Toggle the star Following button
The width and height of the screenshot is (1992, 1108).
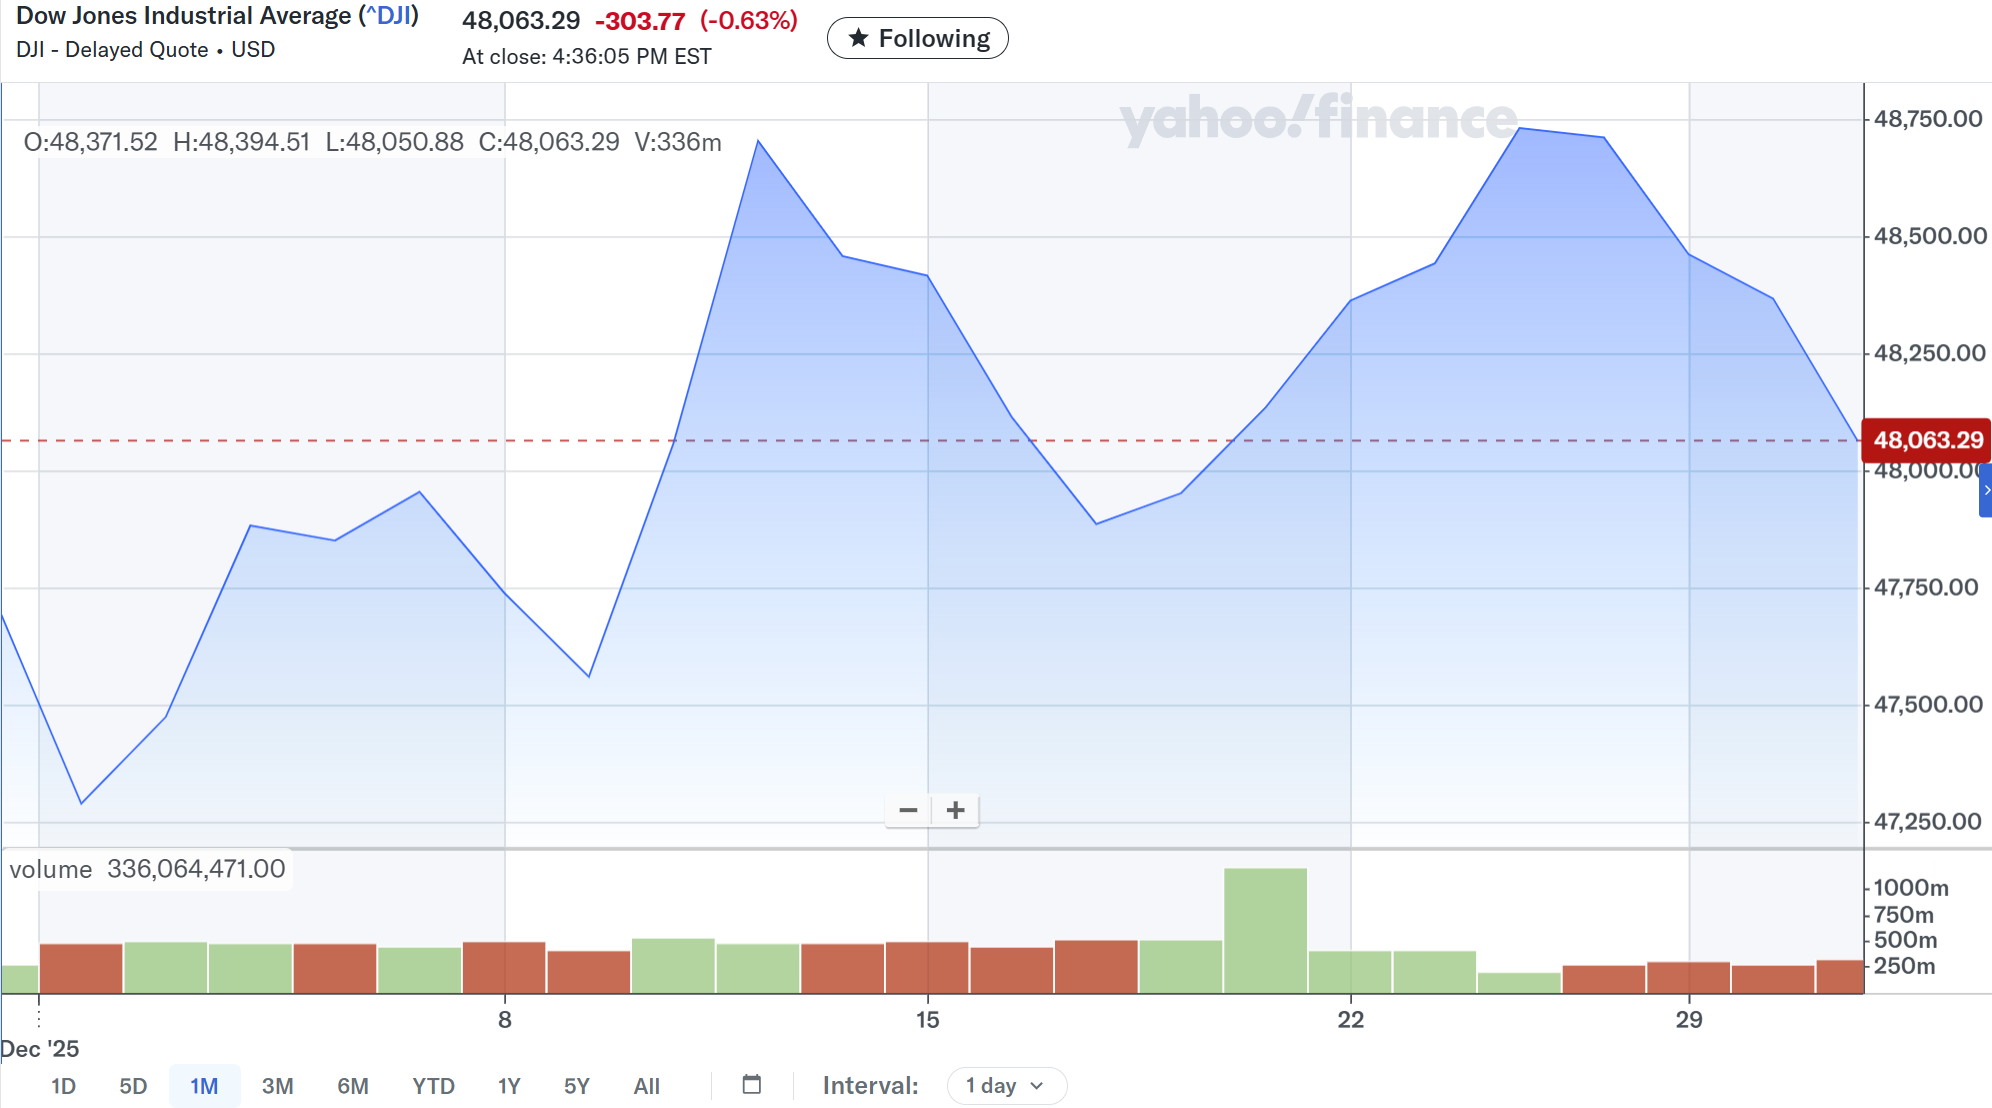click(x=917, y=38)
